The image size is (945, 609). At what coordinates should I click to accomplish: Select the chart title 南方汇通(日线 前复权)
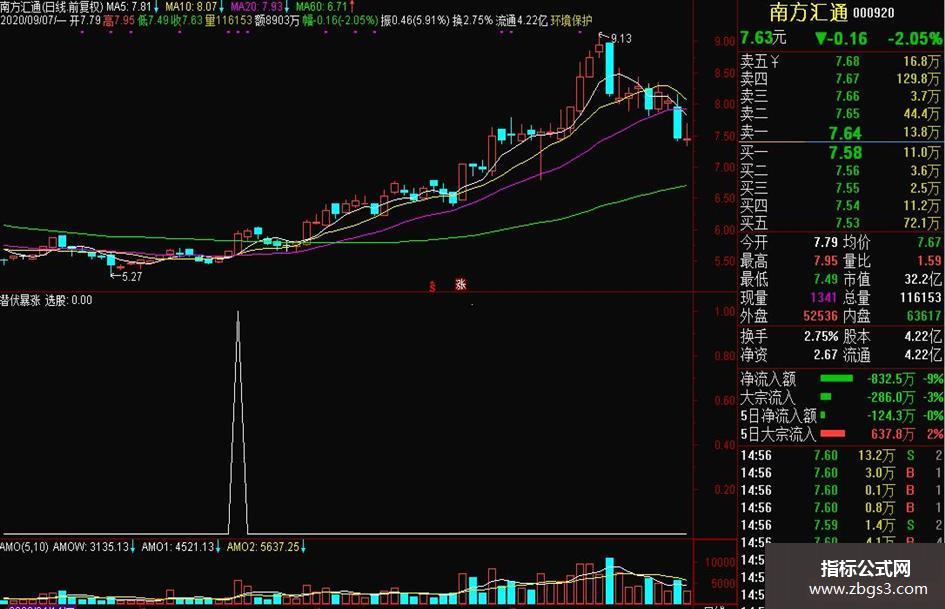52,7
